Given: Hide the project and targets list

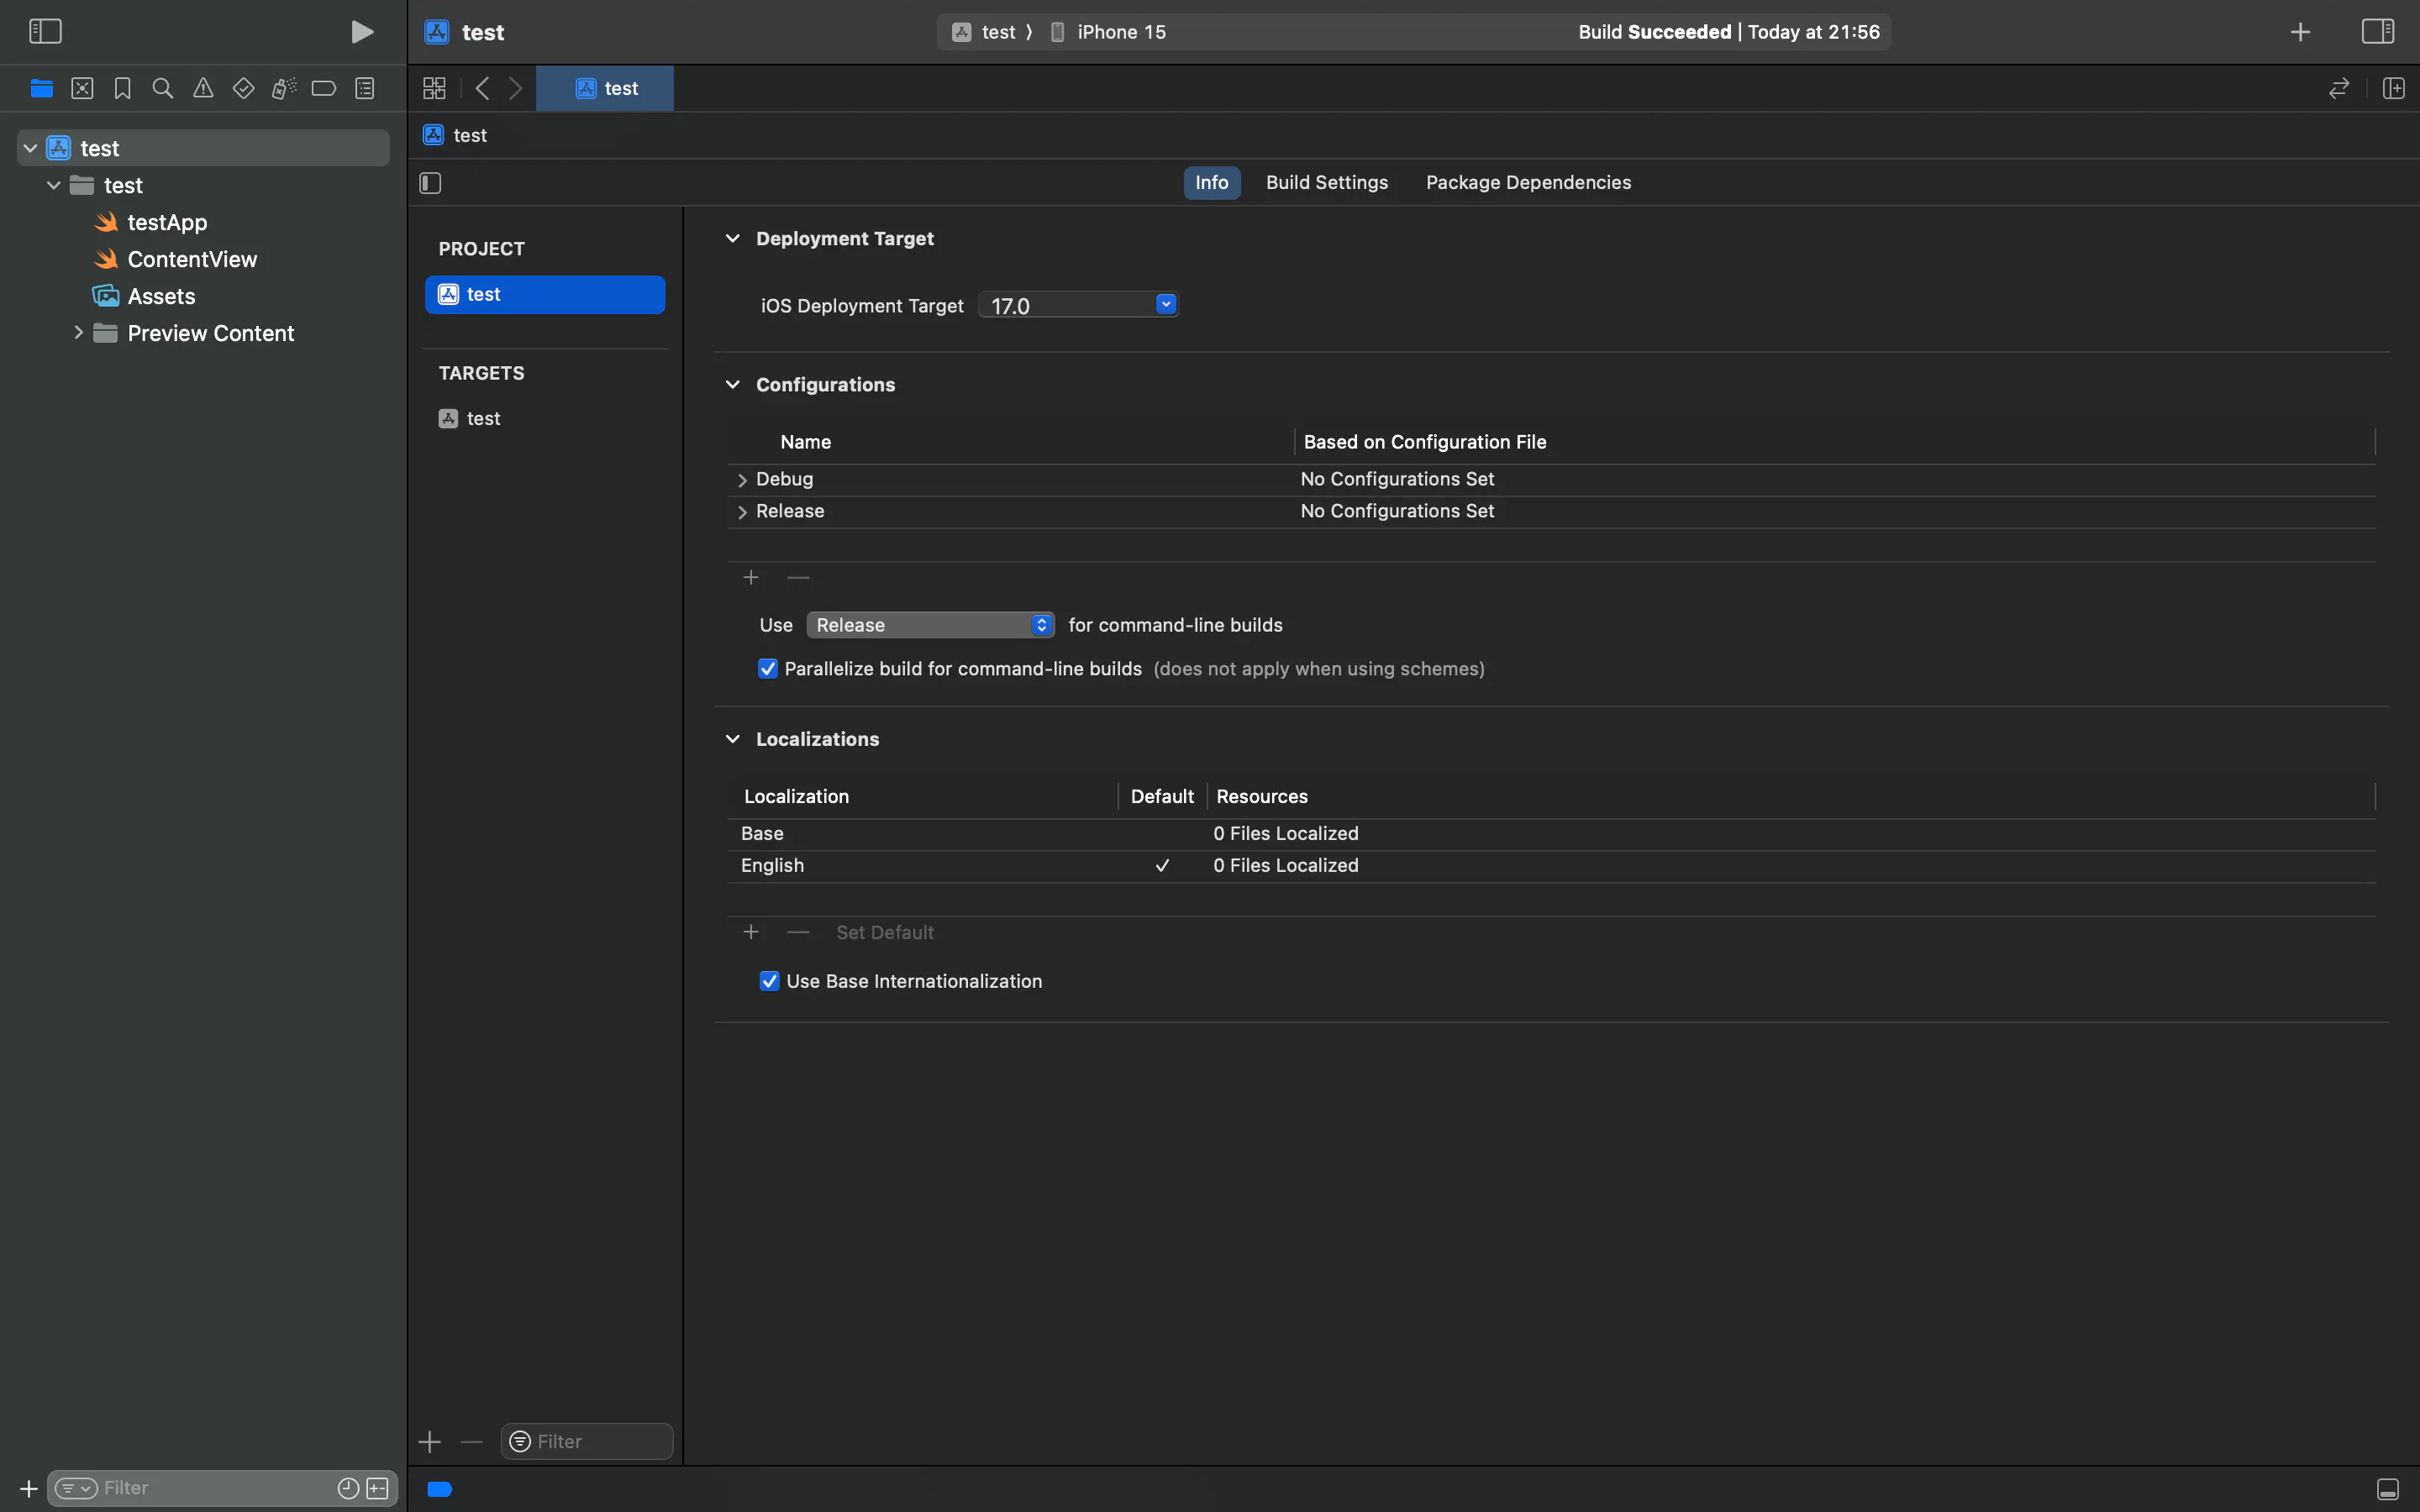Looking at the screenshot, I should (430, 183).
